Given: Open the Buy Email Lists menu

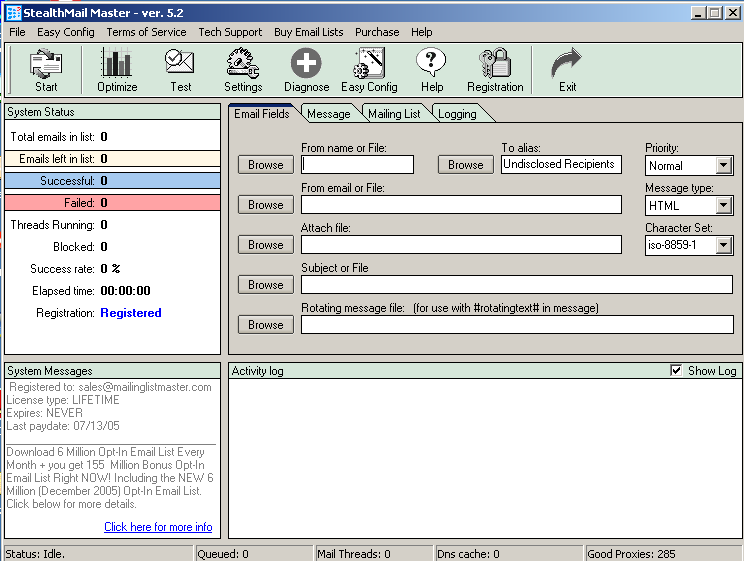Looking at the screenshot, I should [x=308, y=32].
